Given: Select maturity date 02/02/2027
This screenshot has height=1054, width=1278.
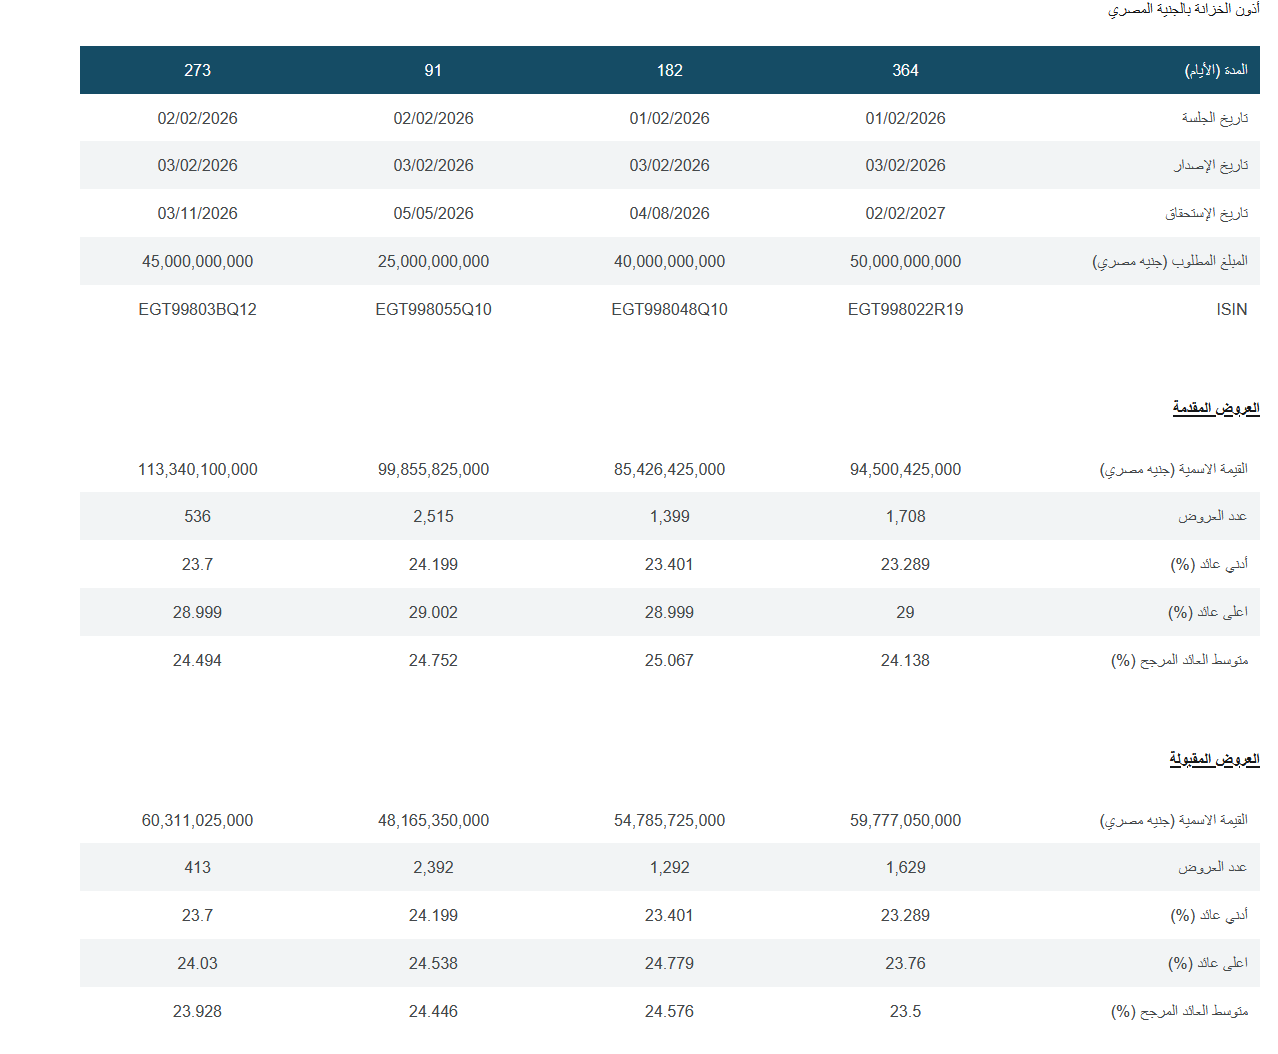Looking at the screenshot, I should coord(905,213).
